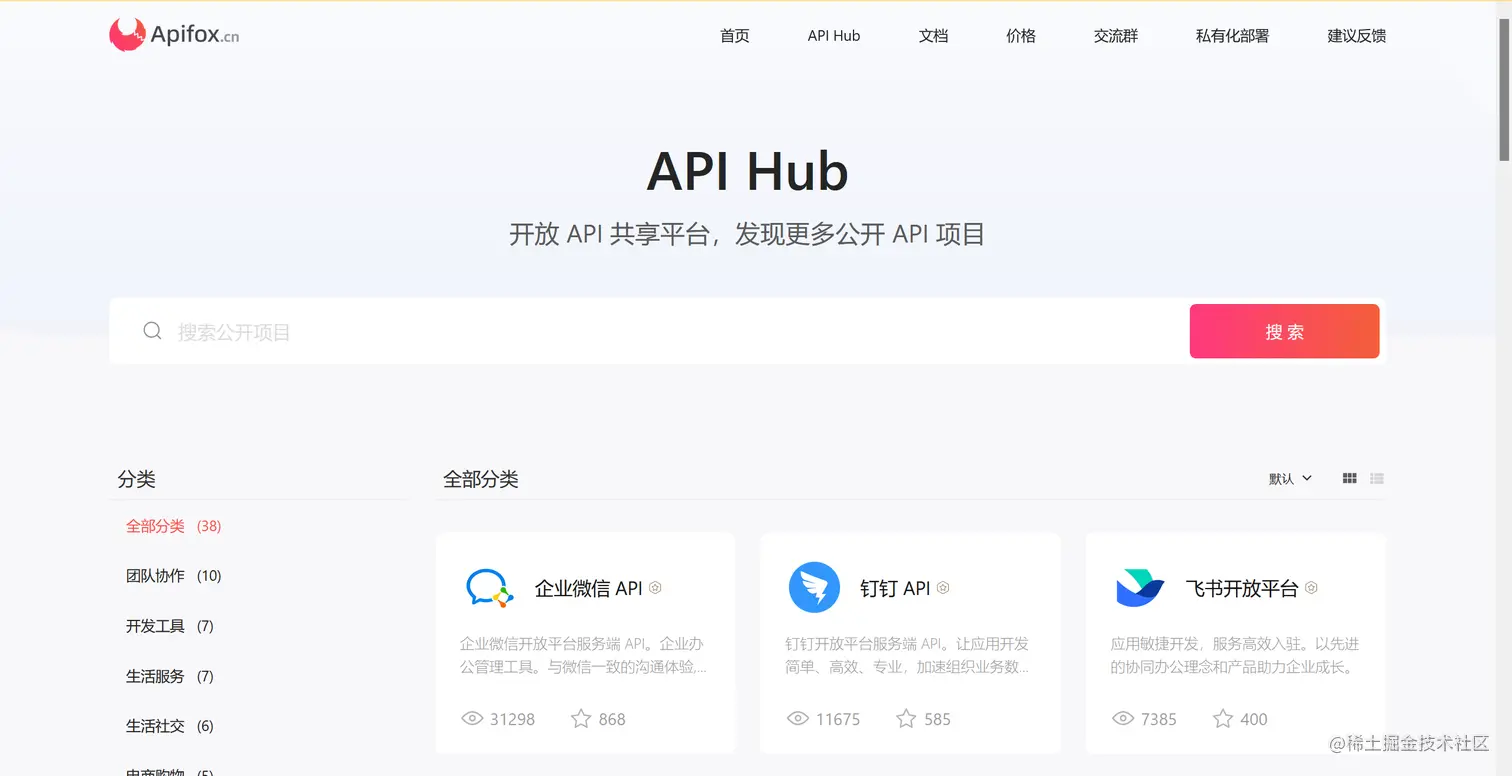Click verified badge next to 飞书开放平台
Image resolution: width=1512 pixels, height=776 pixels.
click(1311, 588)
